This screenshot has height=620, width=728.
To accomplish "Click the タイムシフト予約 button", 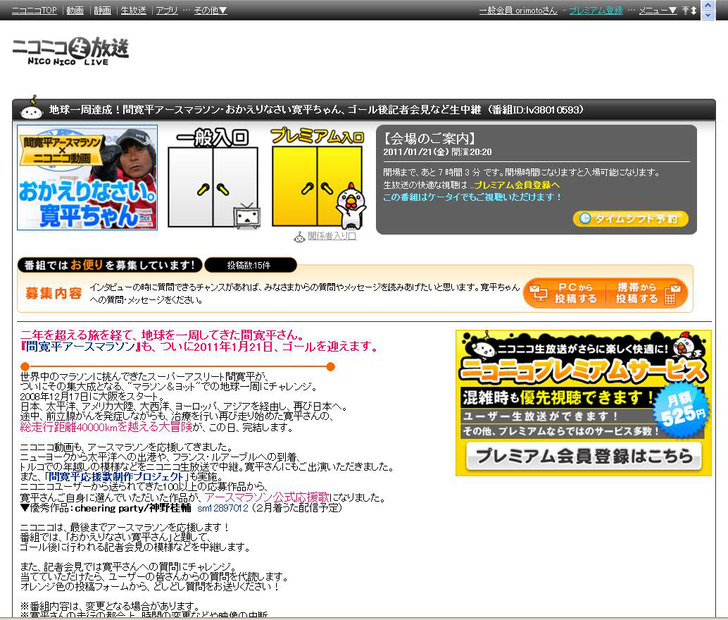I will (x=630, y=219).
